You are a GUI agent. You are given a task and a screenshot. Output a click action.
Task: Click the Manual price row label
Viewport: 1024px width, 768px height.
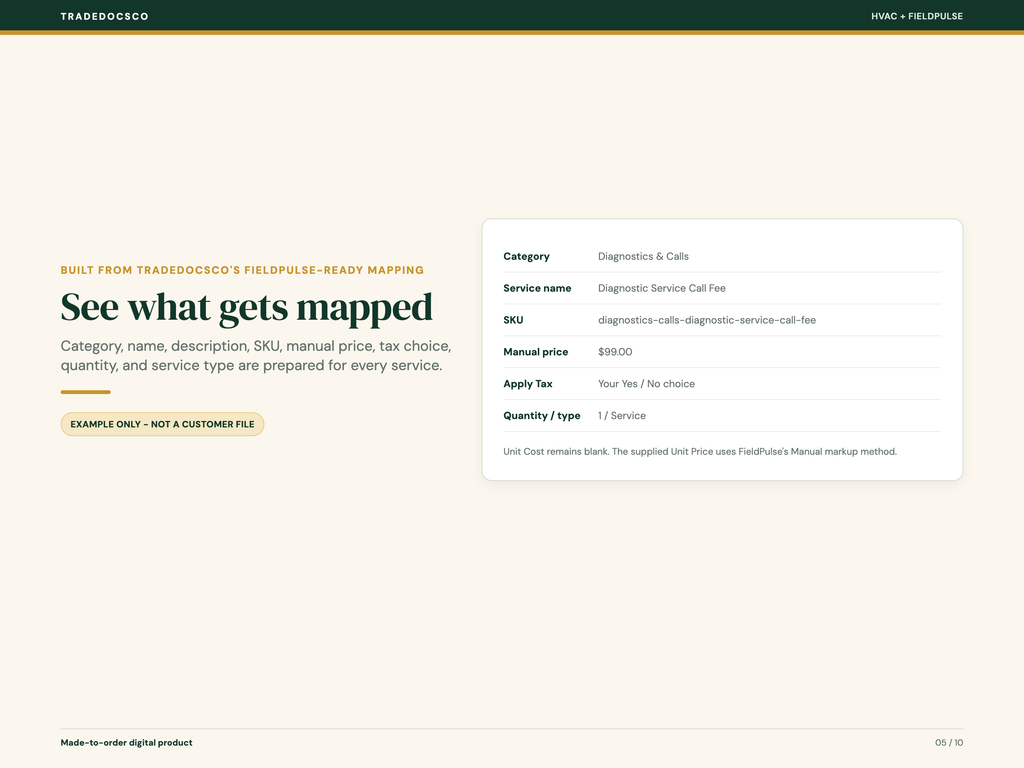click(x=536, y=352)
